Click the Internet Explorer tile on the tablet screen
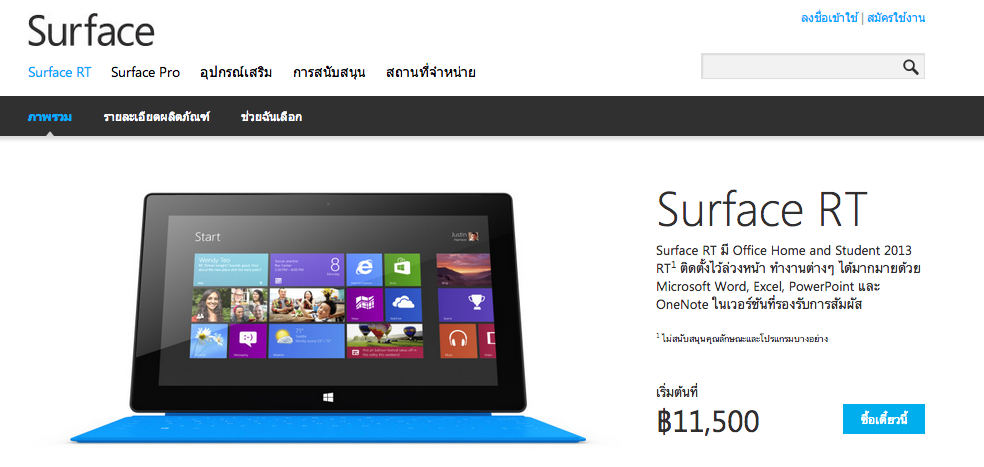984x467 pixels. click(364, 269)
